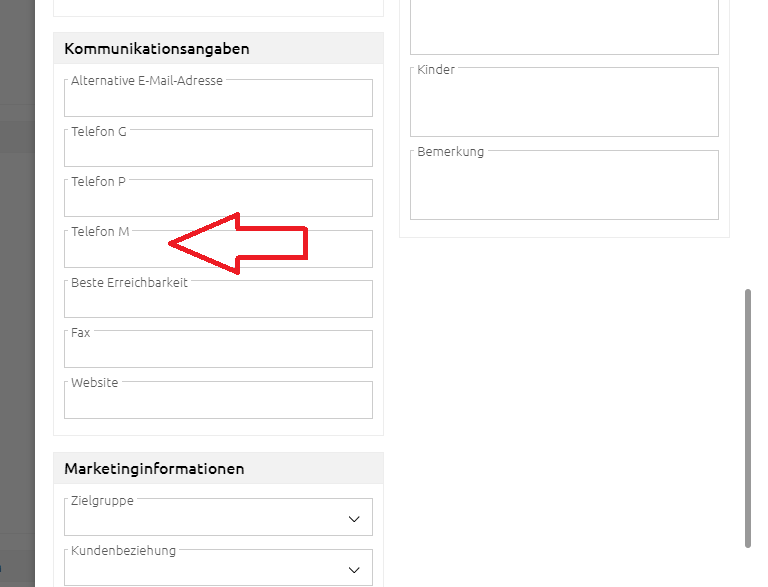Image resolution: width=768 pixels, height=587 pixels.
Task: Click the text area above Kinder
Action: point(564,28)
